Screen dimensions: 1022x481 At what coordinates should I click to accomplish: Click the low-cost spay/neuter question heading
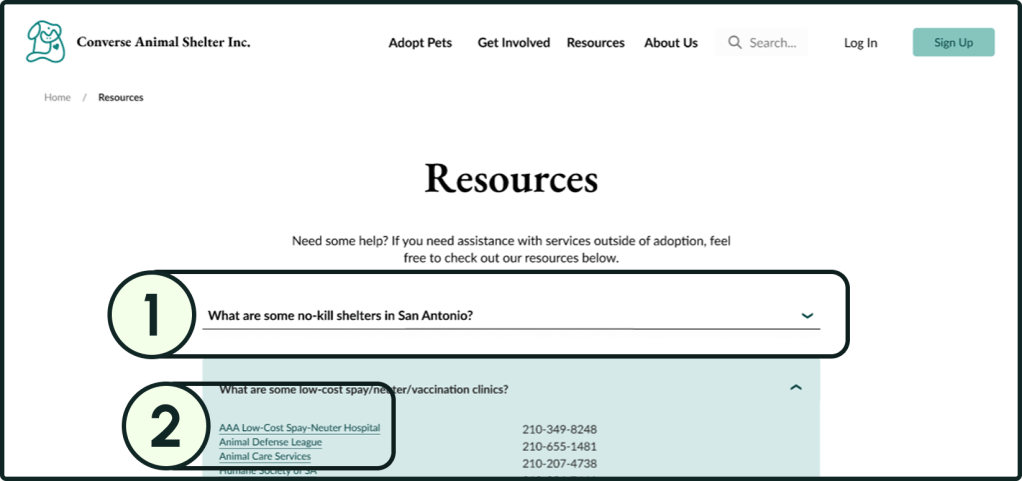click(363, 389)
